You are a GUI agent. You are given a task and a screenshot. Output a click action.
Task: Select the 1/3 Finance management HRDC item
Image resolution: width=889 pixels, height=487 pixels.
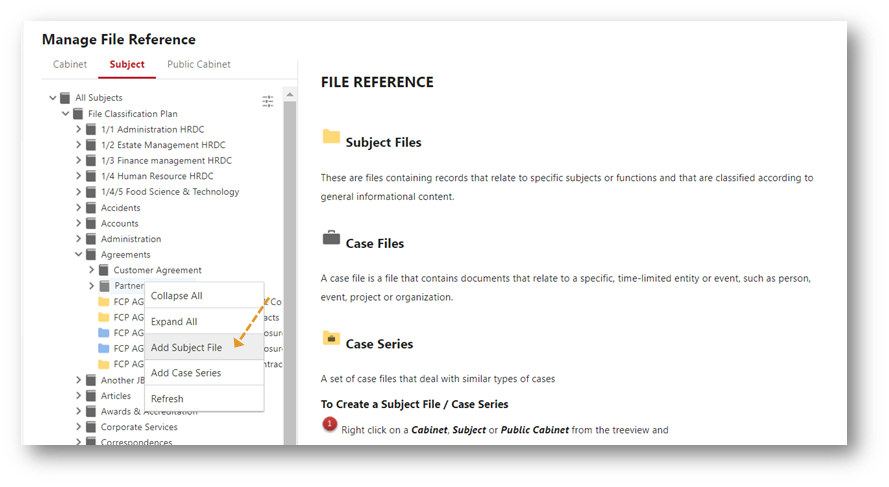[166, 161]
